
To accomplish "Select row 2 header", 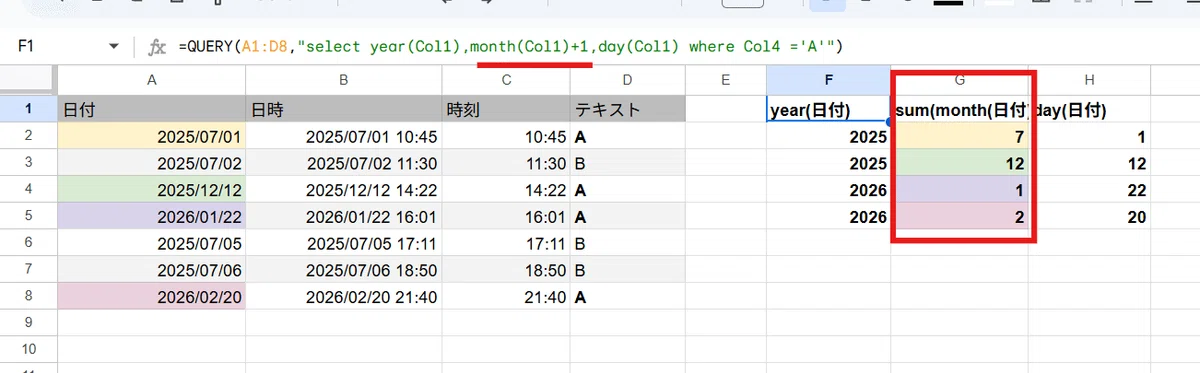I will click(29, 136).
